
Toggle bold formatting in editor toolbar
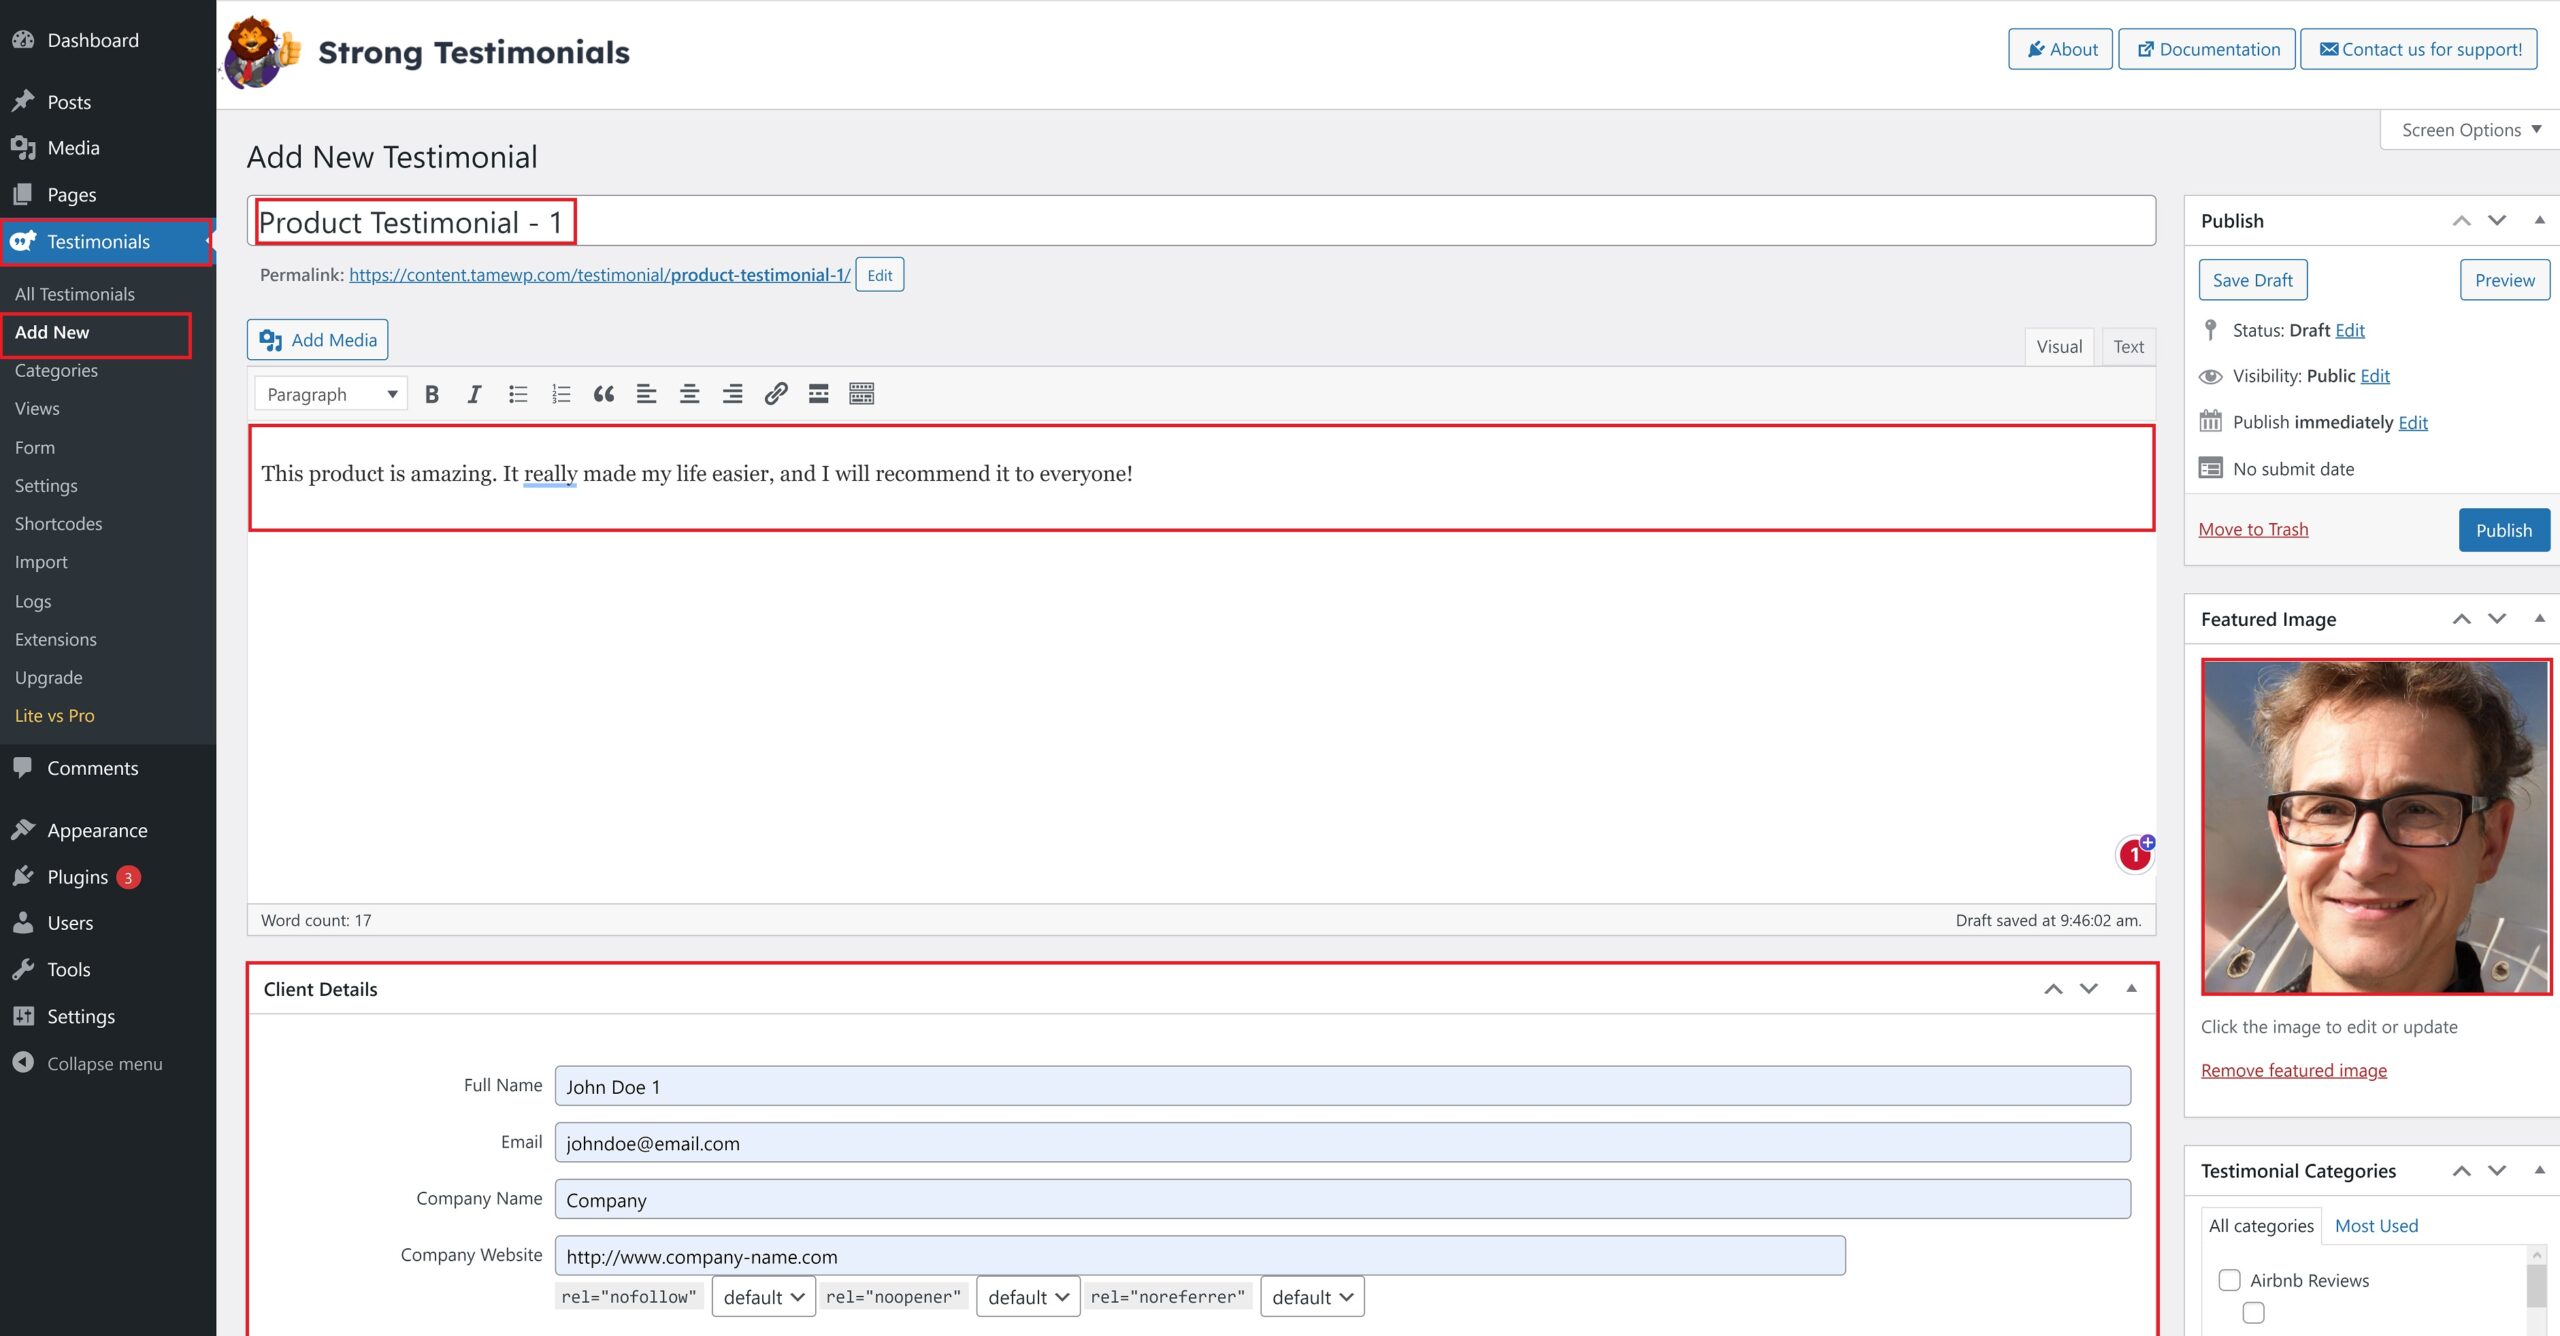(x=432, y=394)
